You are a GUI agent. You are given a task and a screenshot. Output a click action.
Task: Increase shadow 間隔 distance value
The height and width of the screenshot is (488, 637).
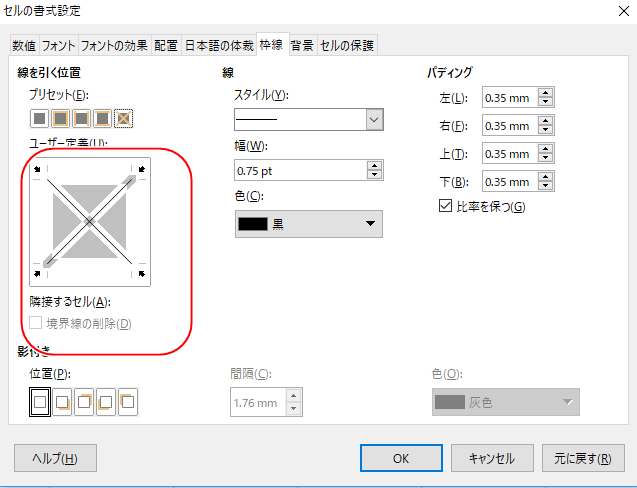click(293, 395)
